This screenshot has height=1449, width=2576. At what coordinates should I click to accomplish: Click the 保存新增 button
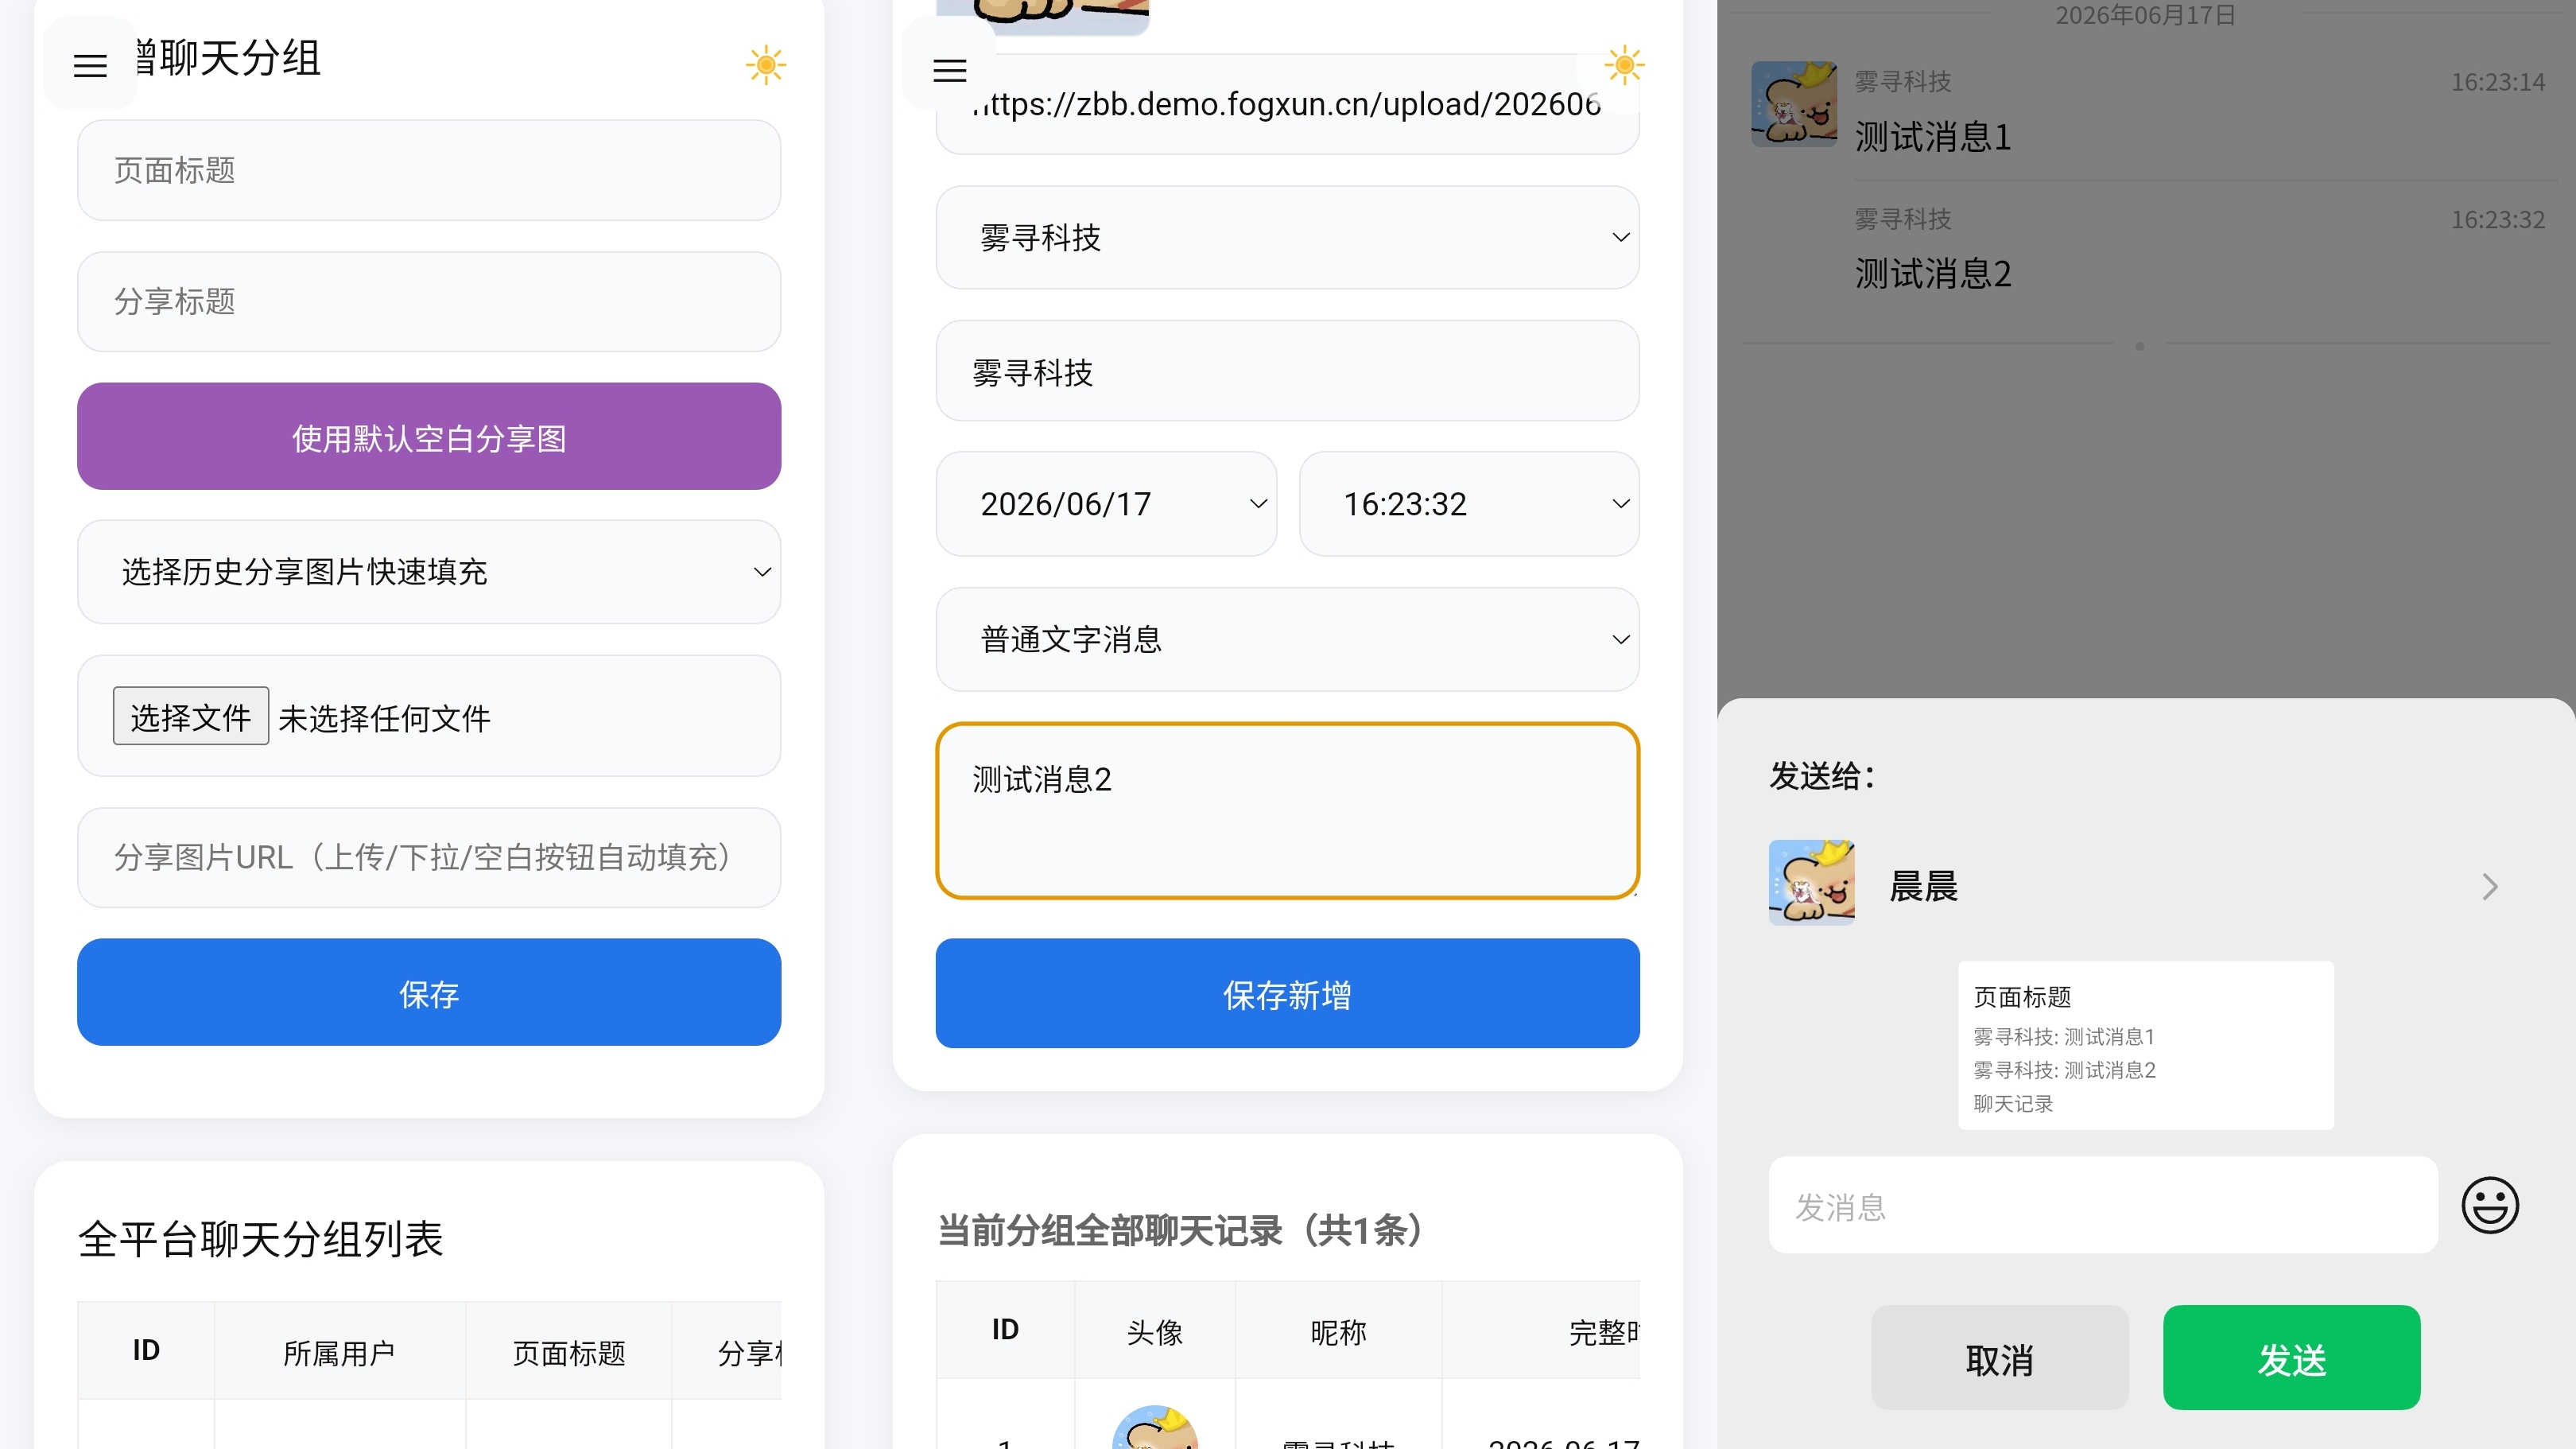(x=1287, y=993)
